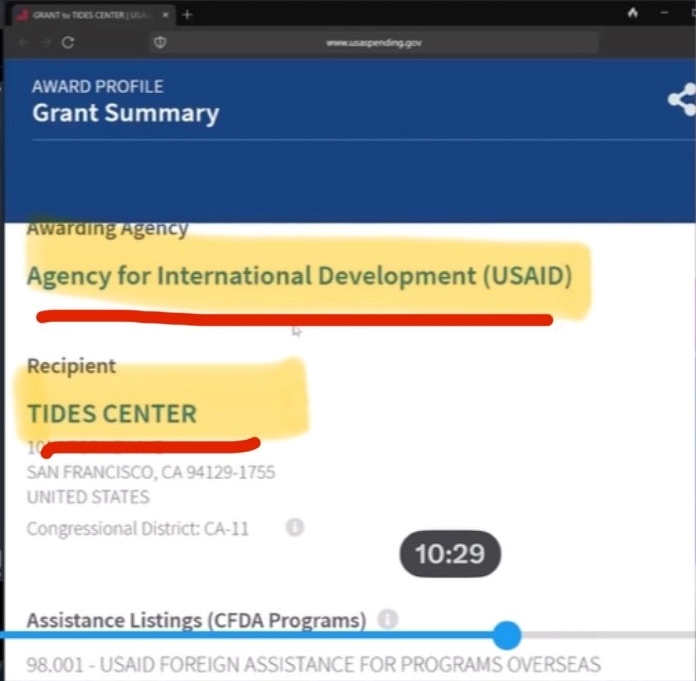Viewport: 696px width, 681px height.
Task: Click the shield icon in address bar
Action: point(160,43)
